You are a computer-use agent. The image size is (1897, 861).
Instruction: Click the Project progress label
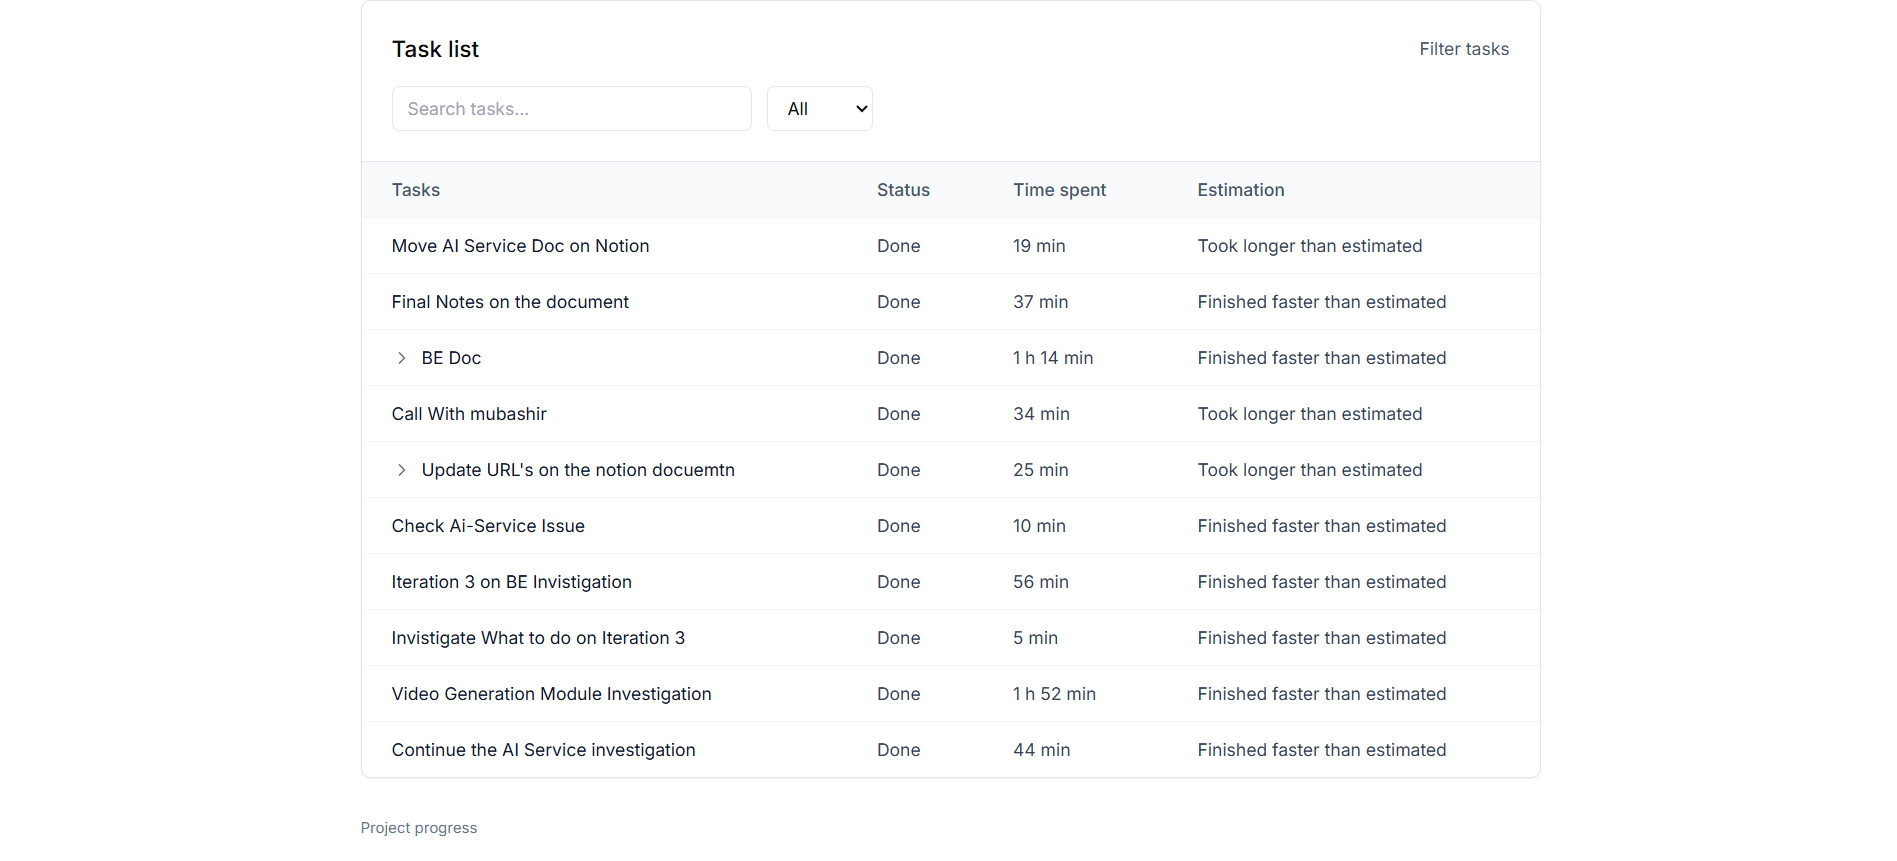coord(418,828)
